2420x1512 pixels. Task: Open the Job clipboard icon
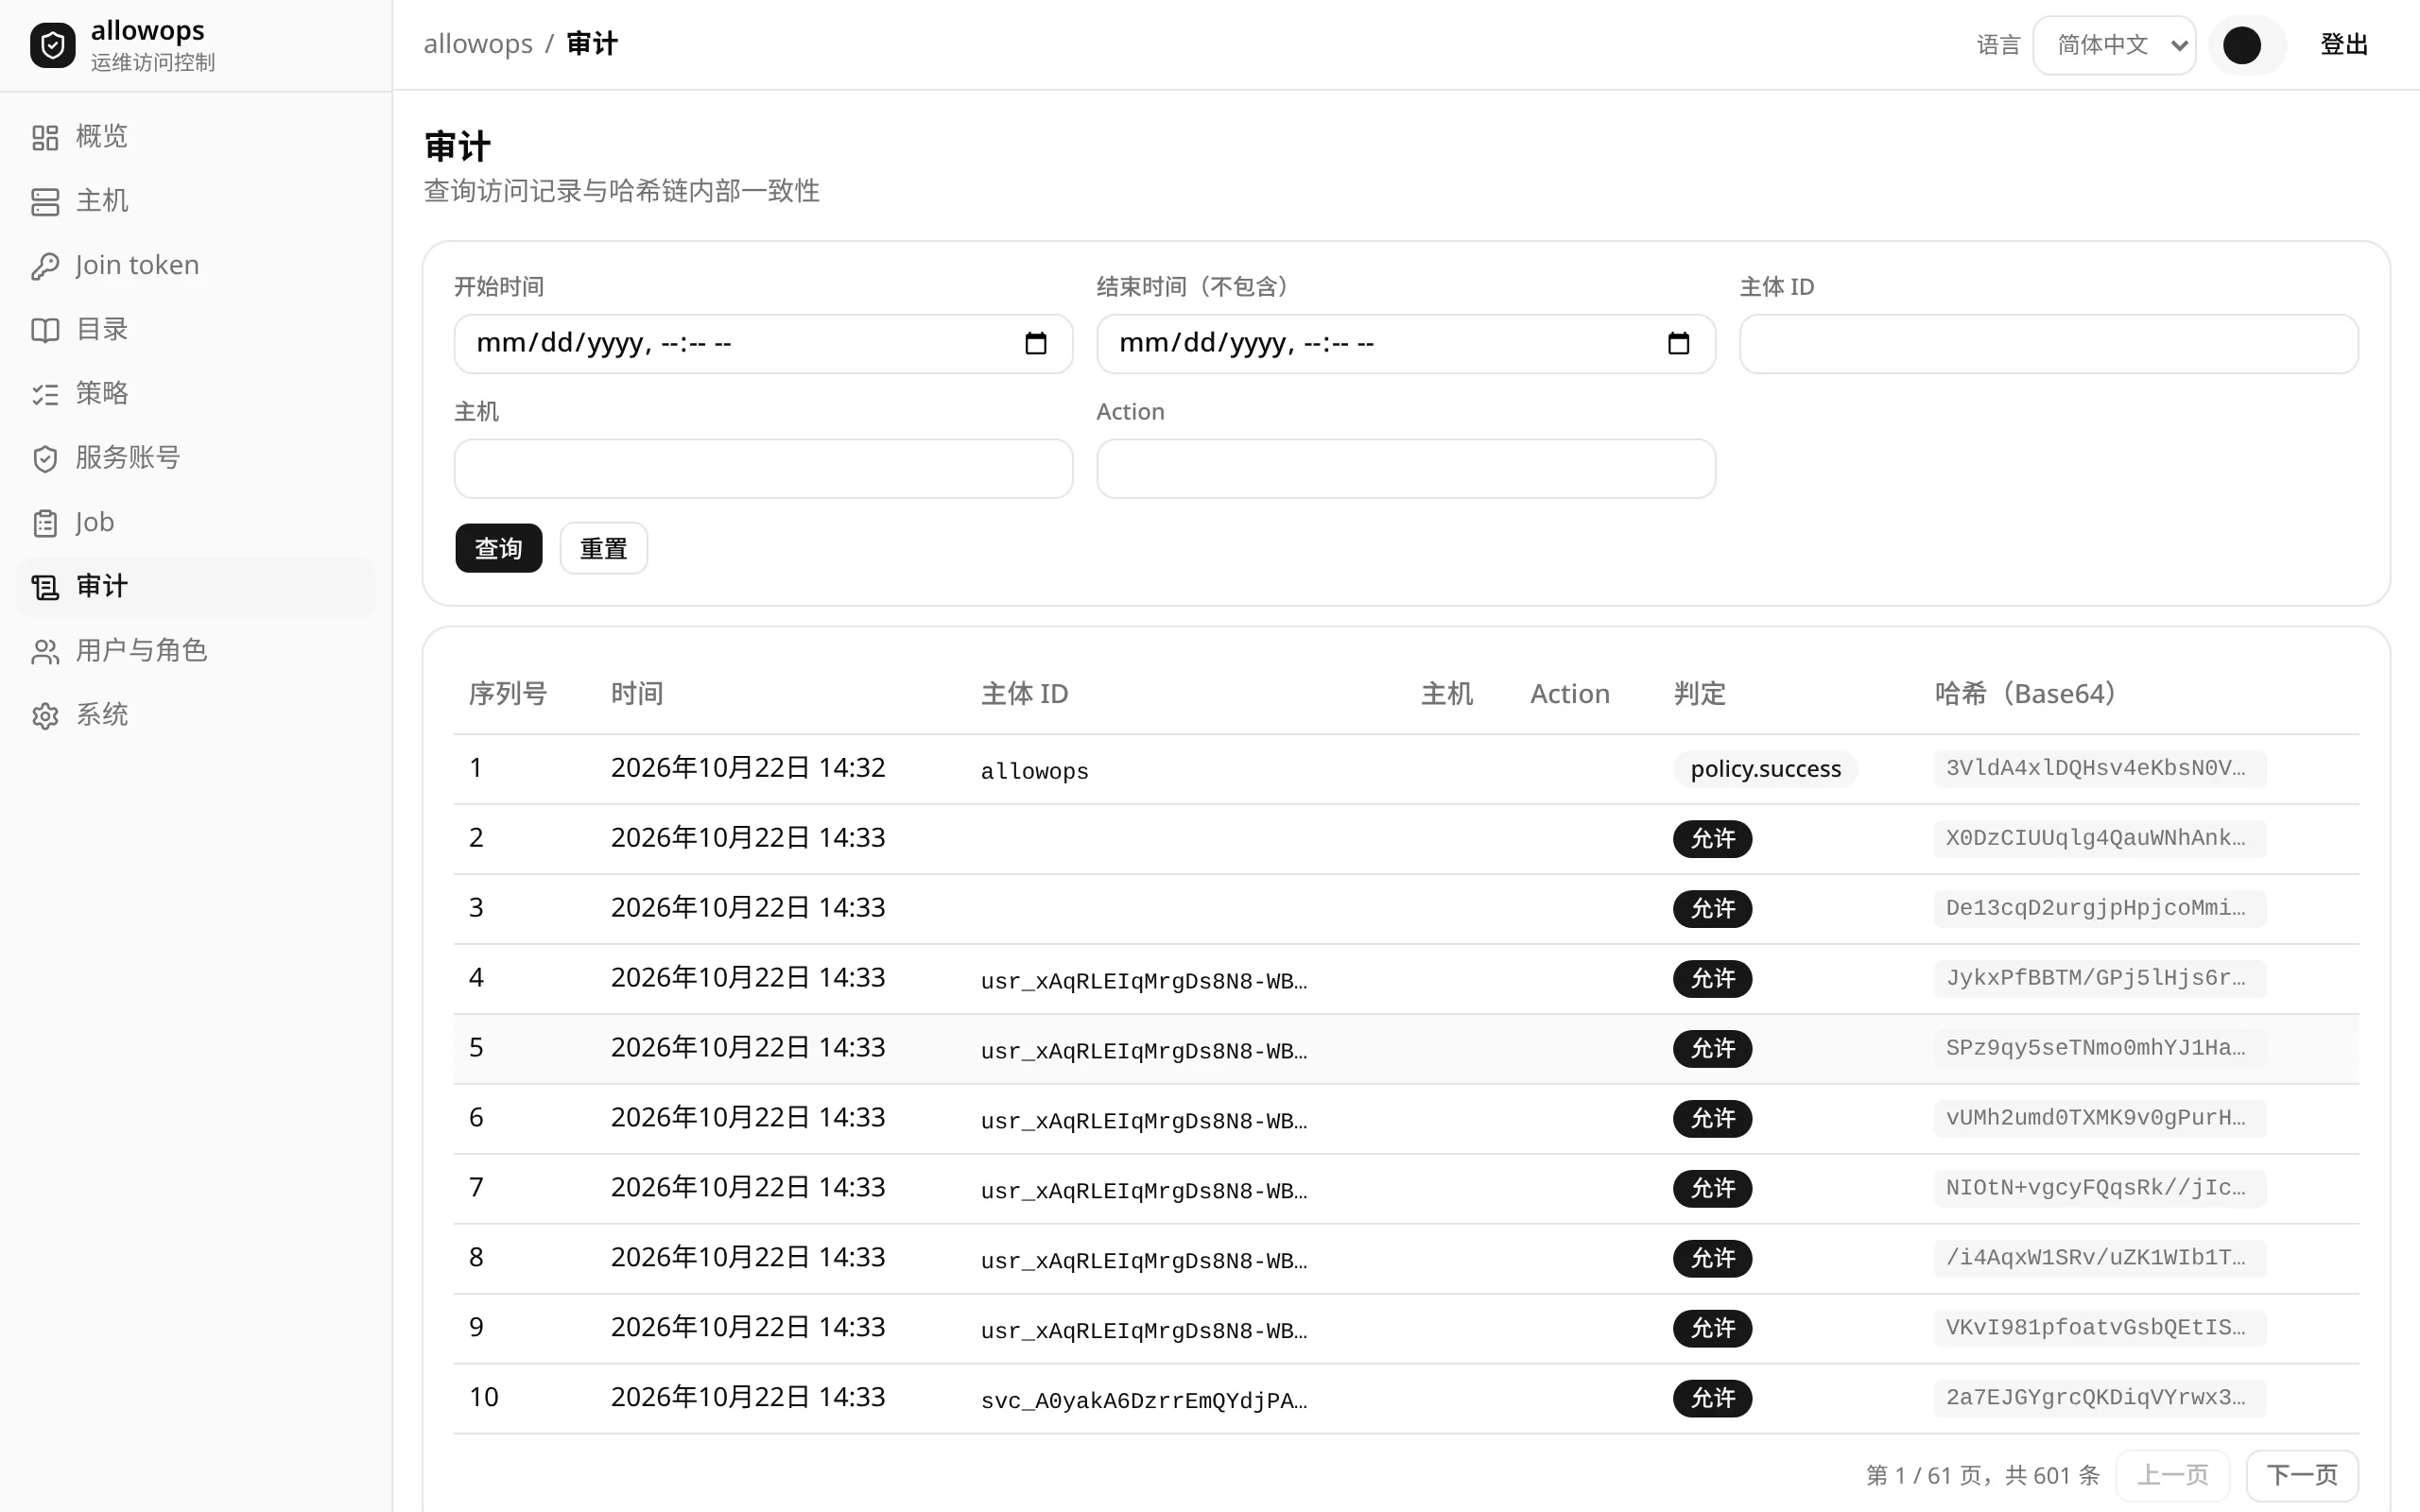pyautogui.click(x=45, y=523)
